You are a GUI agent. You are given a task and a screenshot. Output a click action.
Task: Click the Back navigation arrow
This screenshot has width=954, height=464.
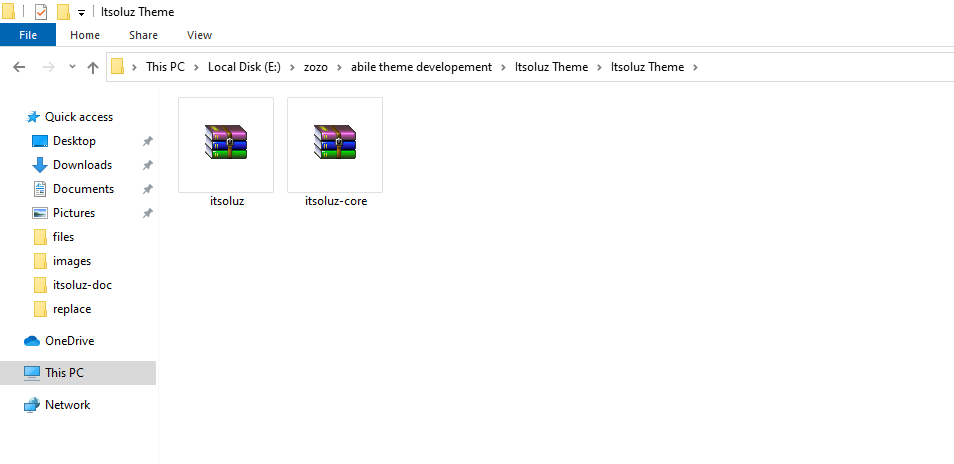tap(19, 67)
